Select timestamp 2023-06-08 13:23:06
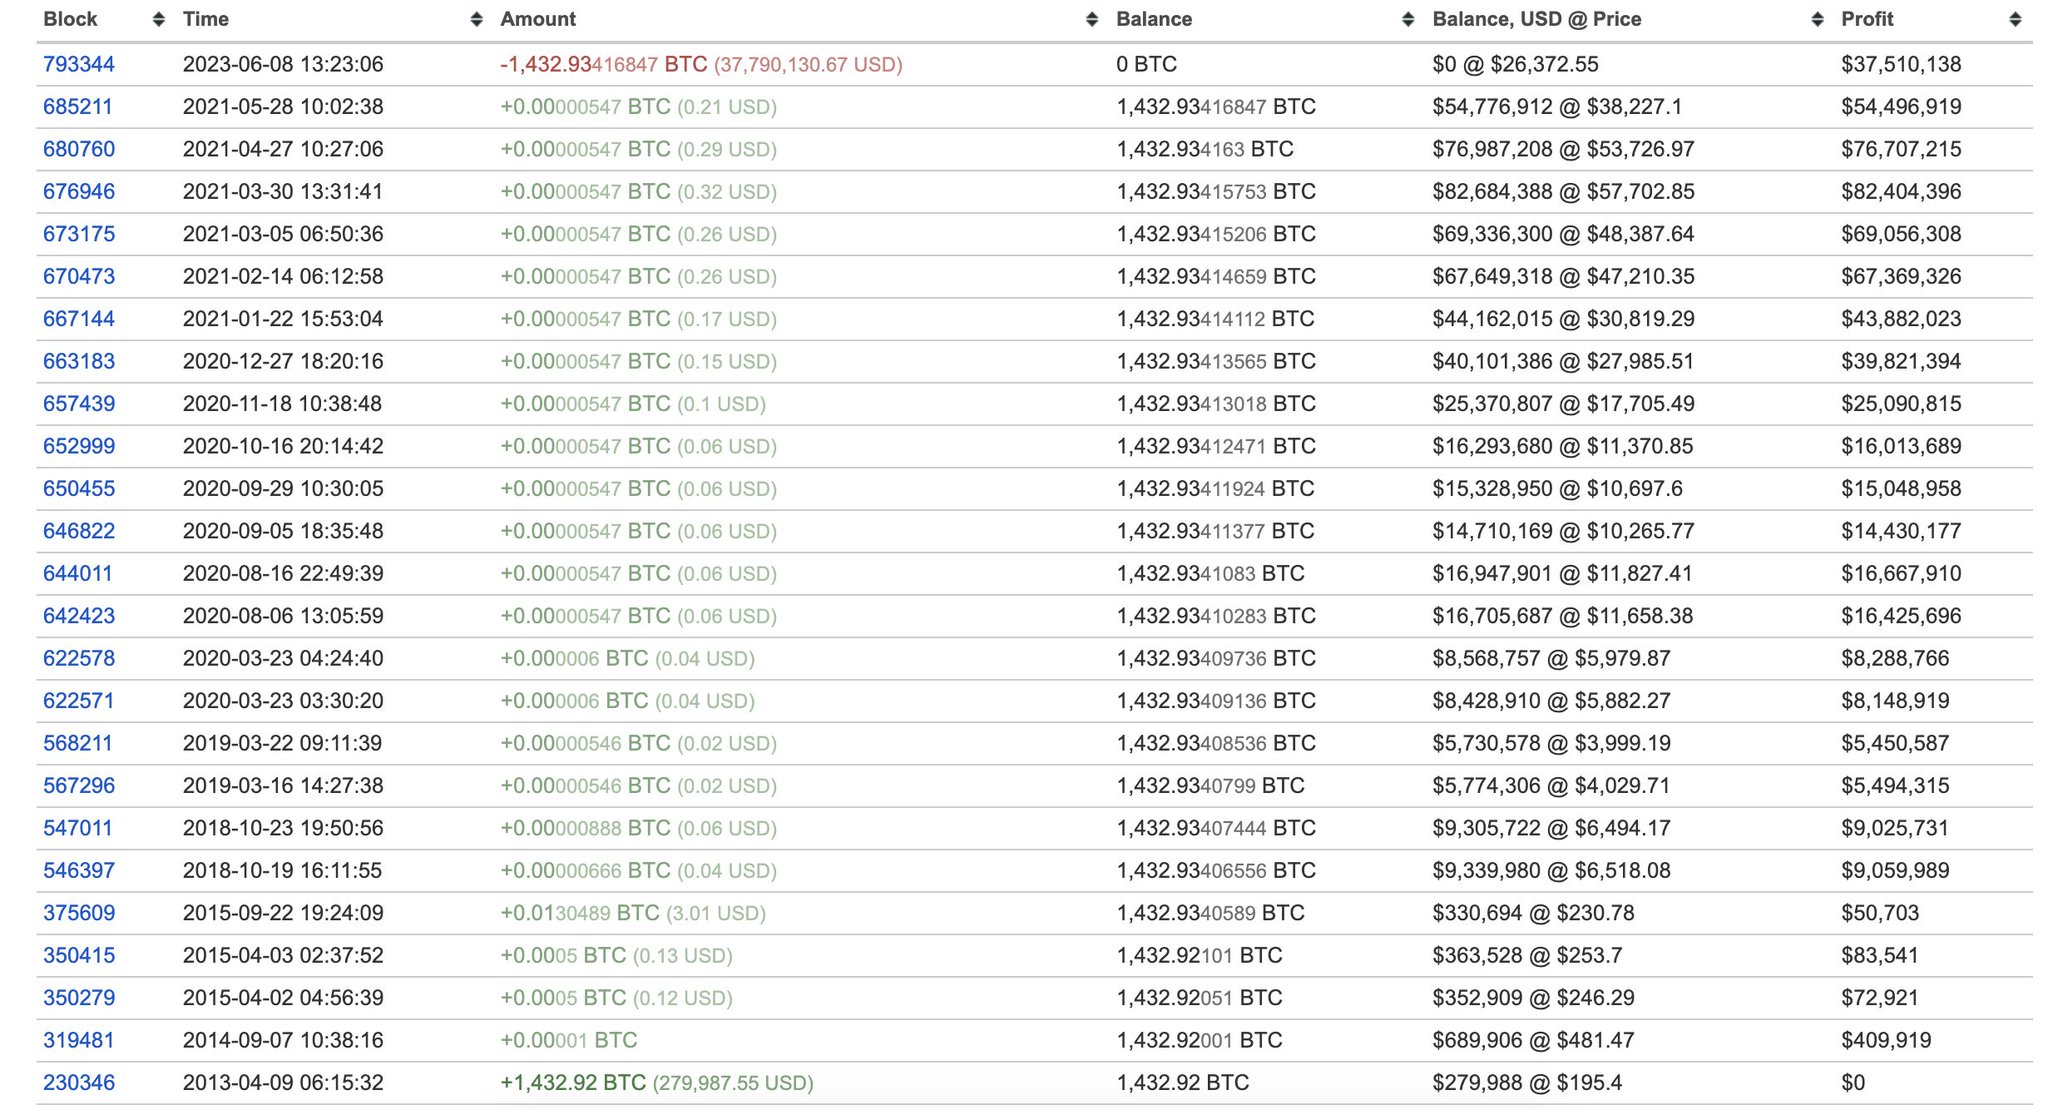The image size is (2048, 1110). (283, 65)
